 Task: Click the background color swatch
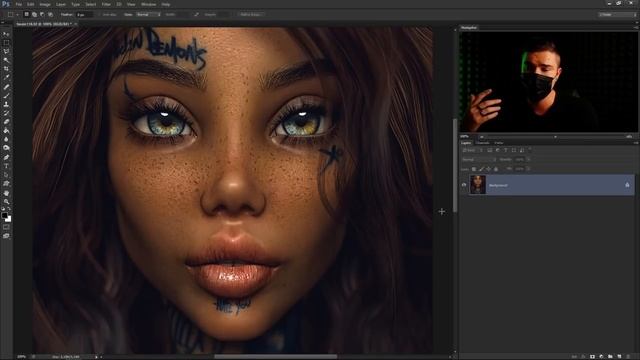pos(8,219)
